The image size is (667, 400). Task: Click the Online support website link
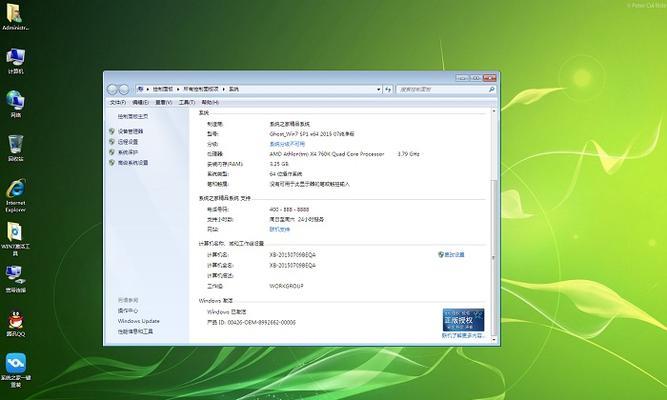coord(279,229)
